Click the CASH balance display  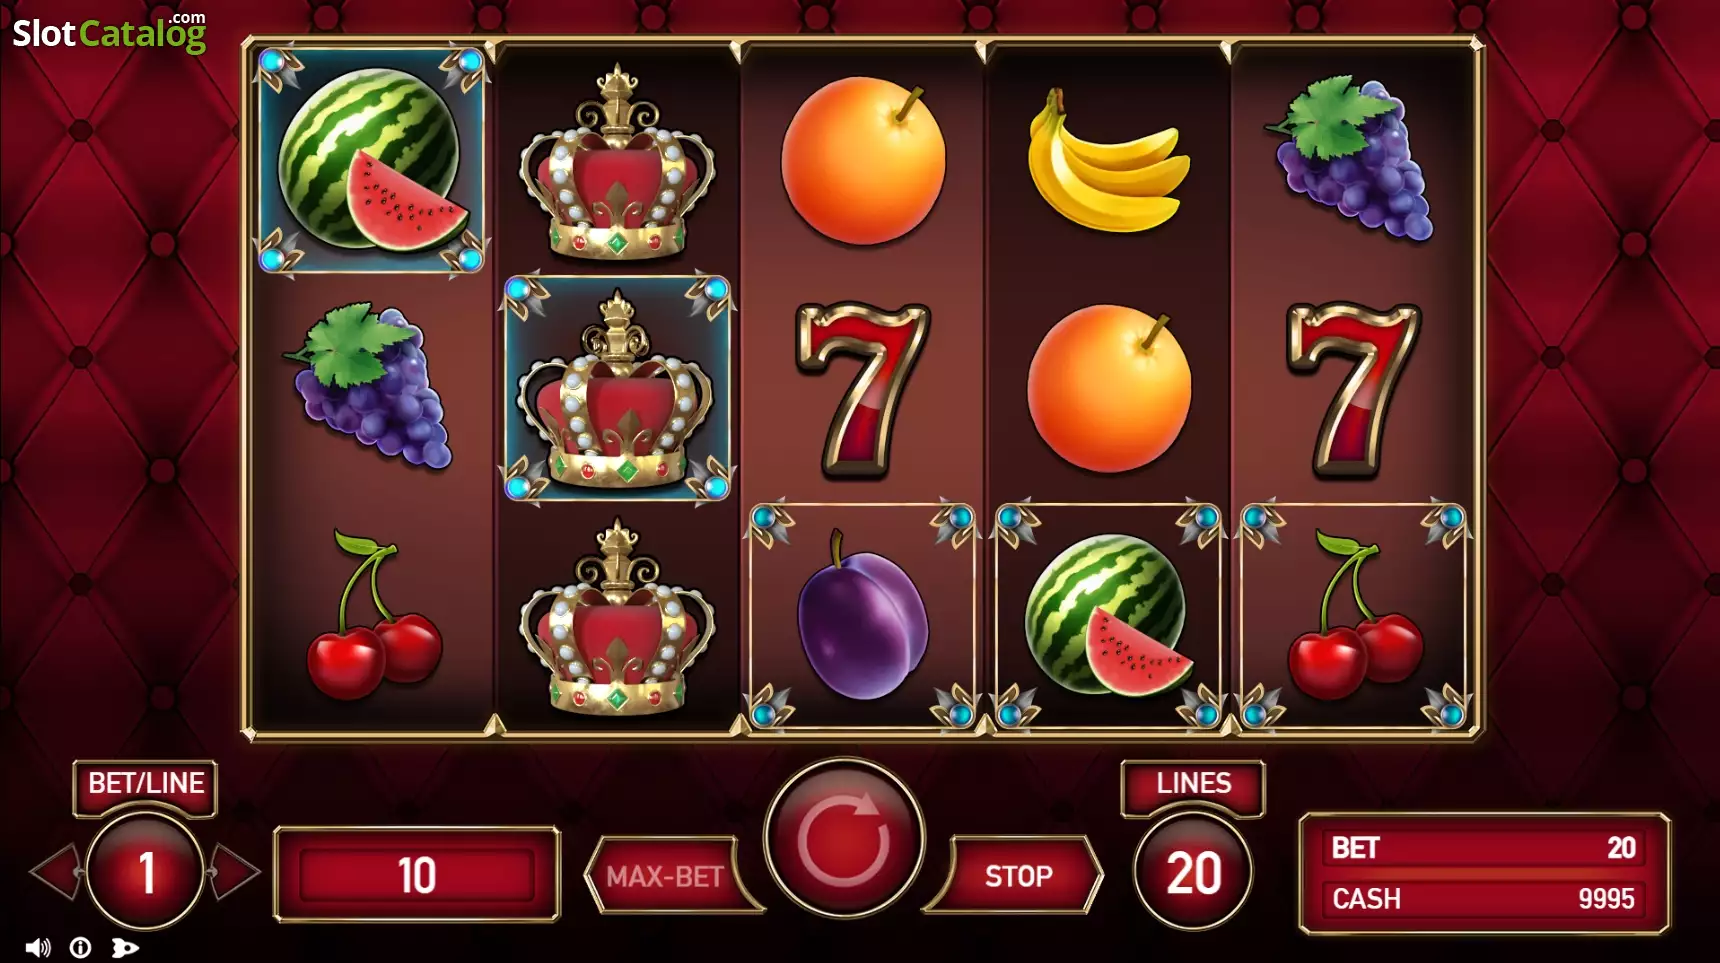(1483, 898)
